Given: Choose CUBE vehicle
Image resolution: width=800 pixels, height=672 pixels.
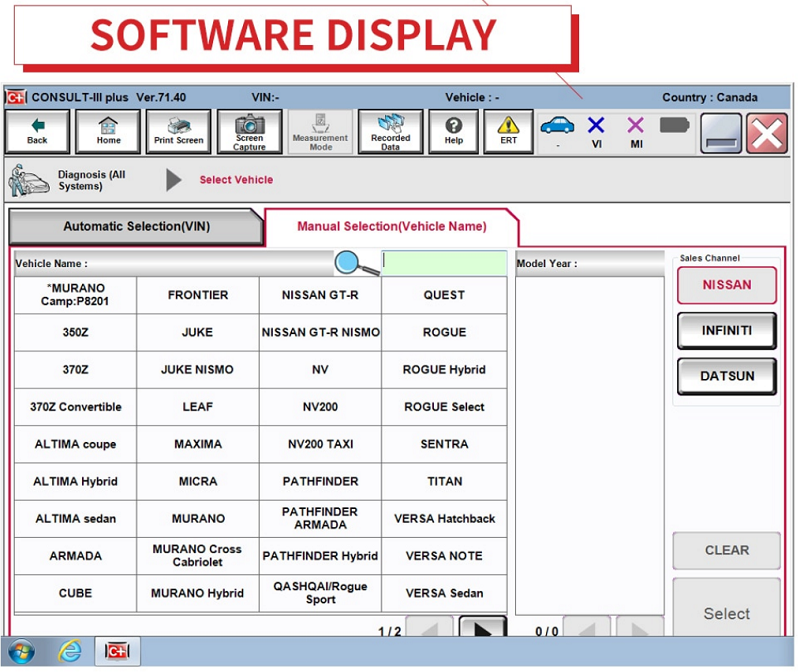Looking at the screenshot, I should [x=76, y=593].
